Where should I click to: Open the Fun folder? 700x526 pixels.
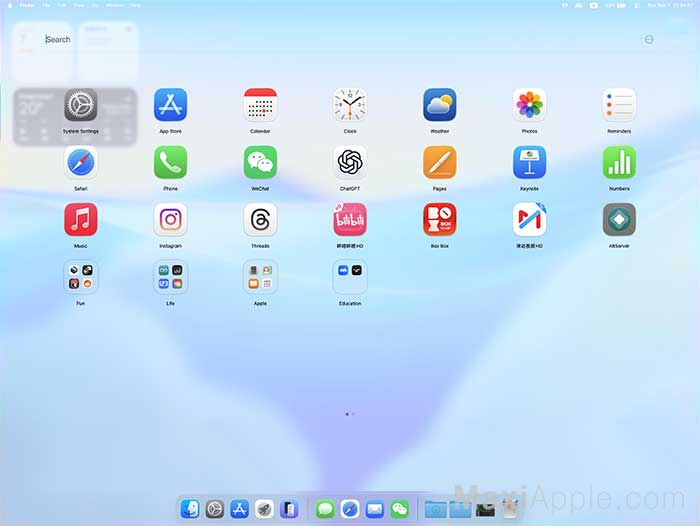click(x=80, y=277)
